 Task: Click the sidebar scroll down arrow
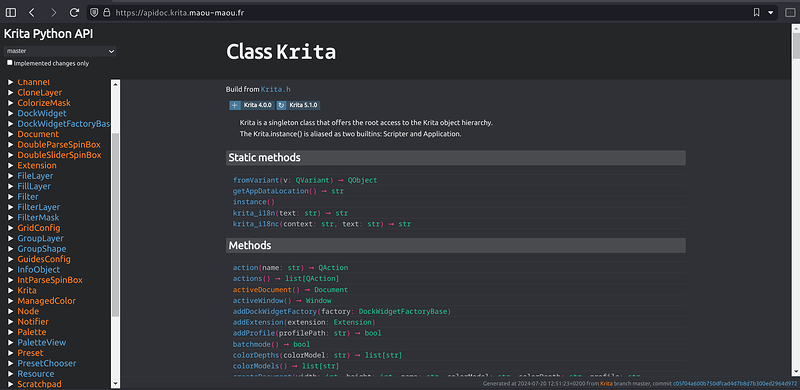(x=115, y=384)
